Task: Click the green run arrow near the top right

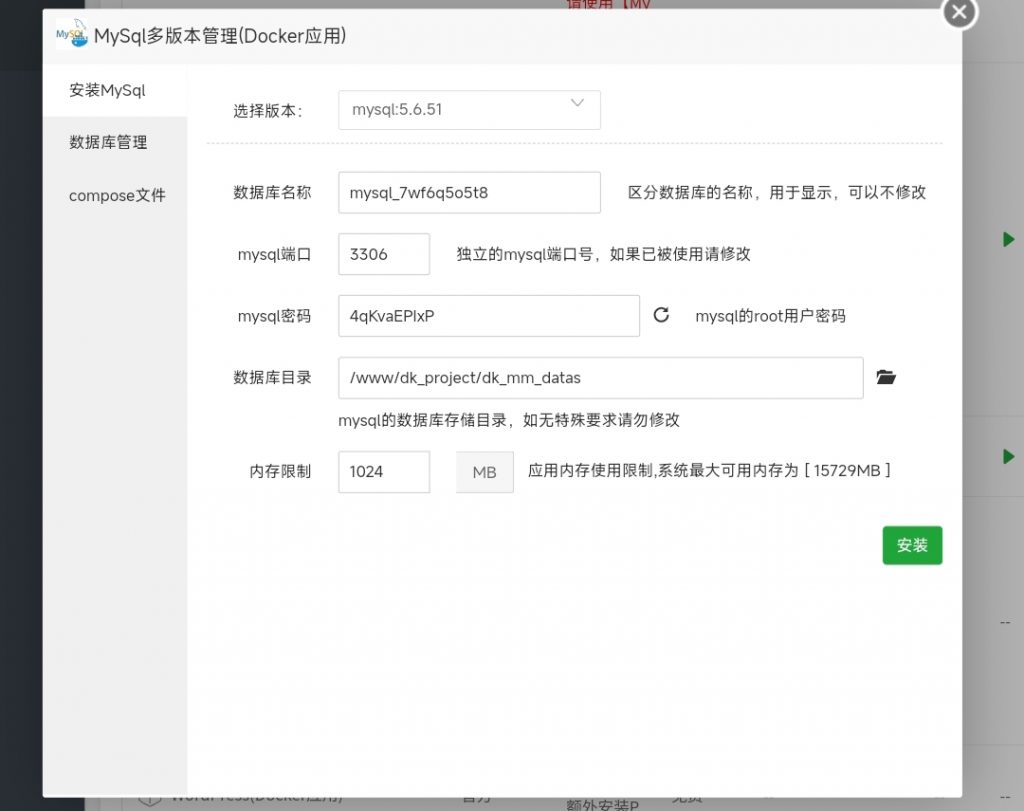Action: coord(1007,239)
